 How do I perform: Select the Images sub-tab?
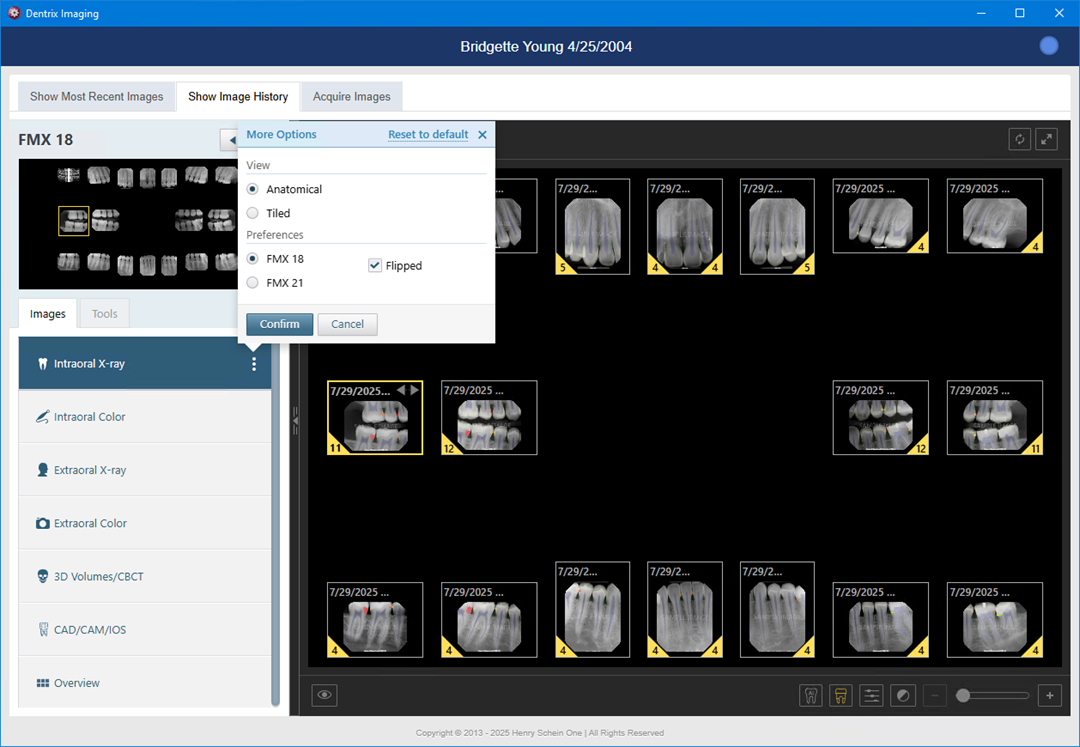click(48, 314)
